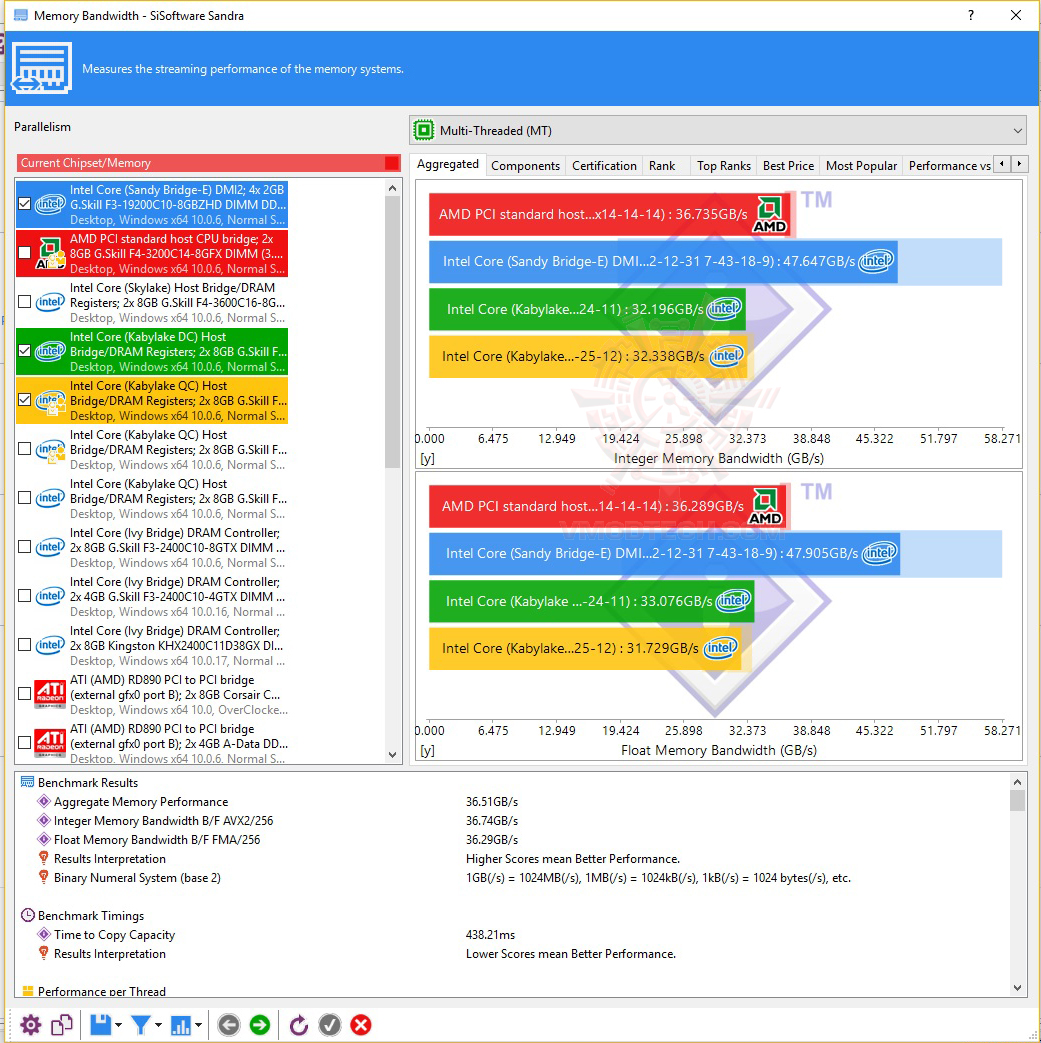This screenshot has width=1041, height=1043.
Task: Check the AMD PCI standard host CPU bridge checkbox
Action: 25,253
